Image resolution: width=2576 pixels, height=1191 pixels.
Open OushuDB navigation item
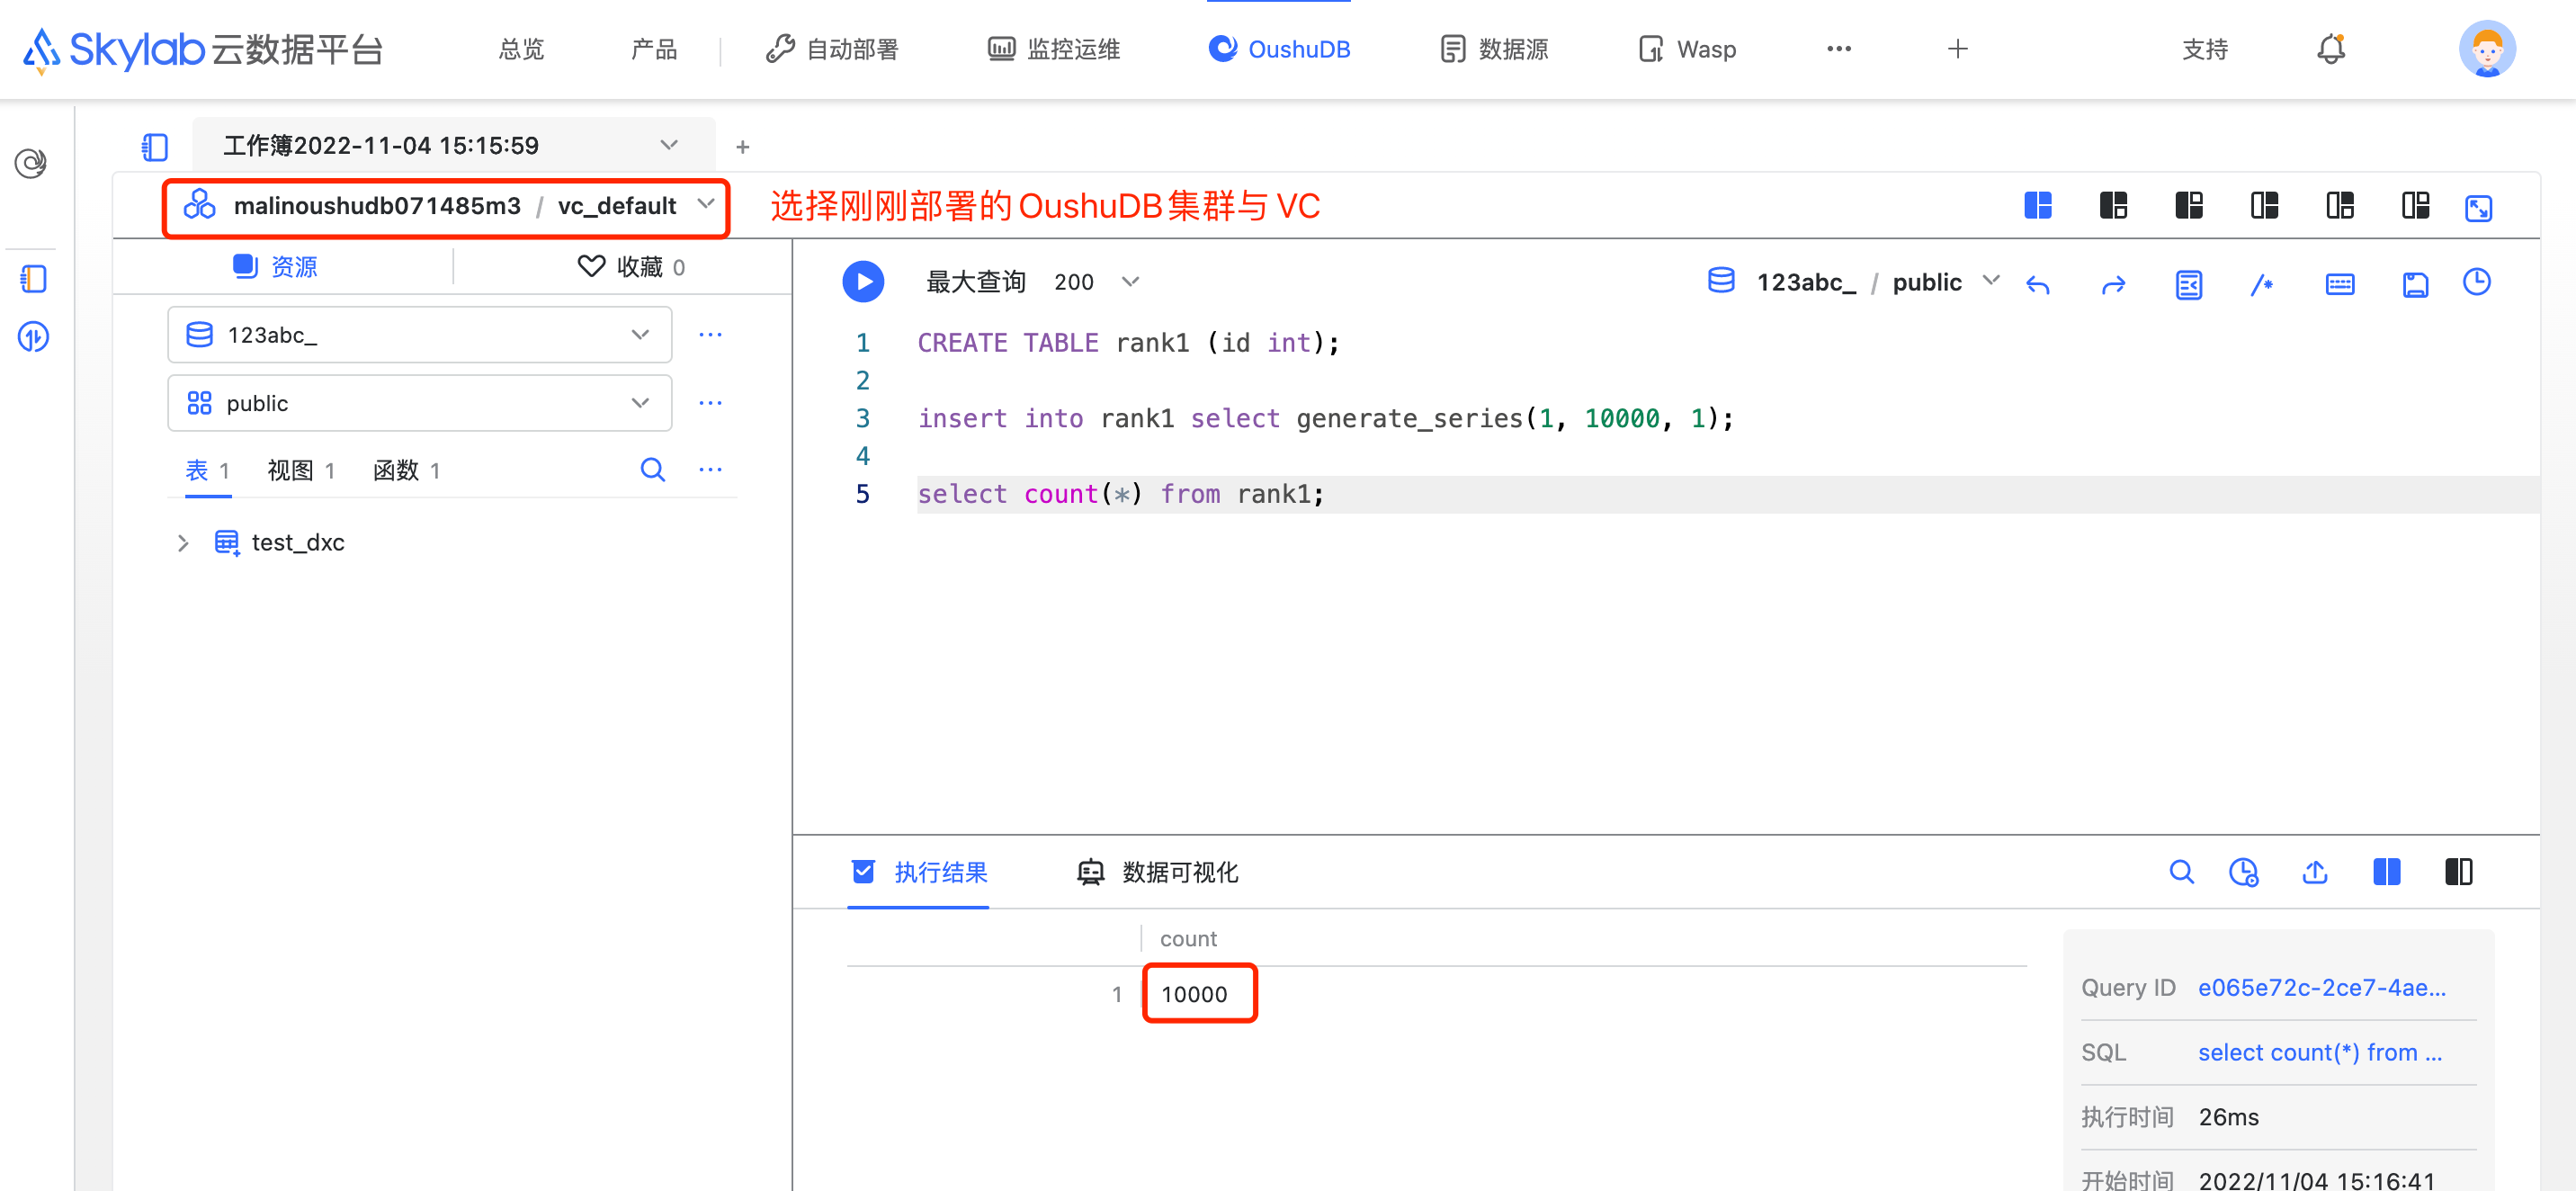1279,49
